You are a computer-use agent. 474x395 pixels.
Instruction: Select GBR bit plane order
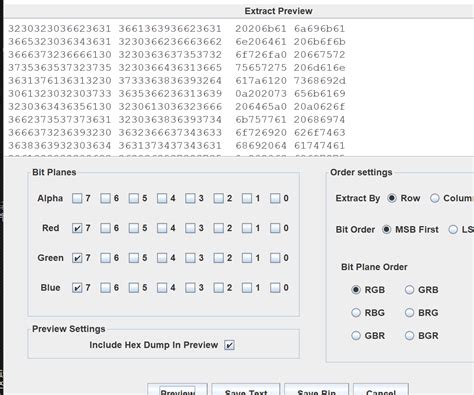click(x=356, y=336)
